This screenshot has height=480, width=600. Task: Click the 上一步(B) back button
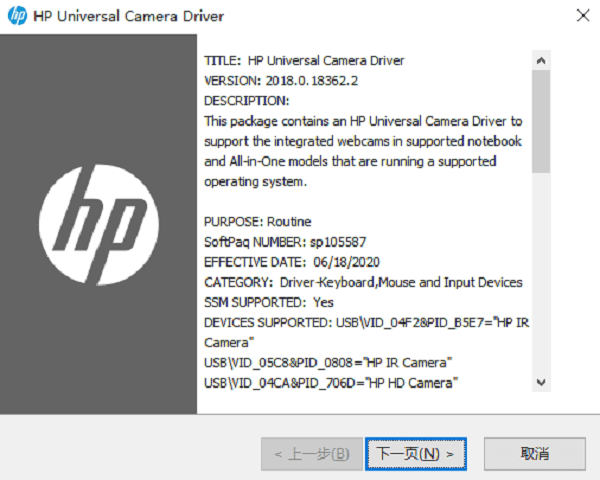312,454
